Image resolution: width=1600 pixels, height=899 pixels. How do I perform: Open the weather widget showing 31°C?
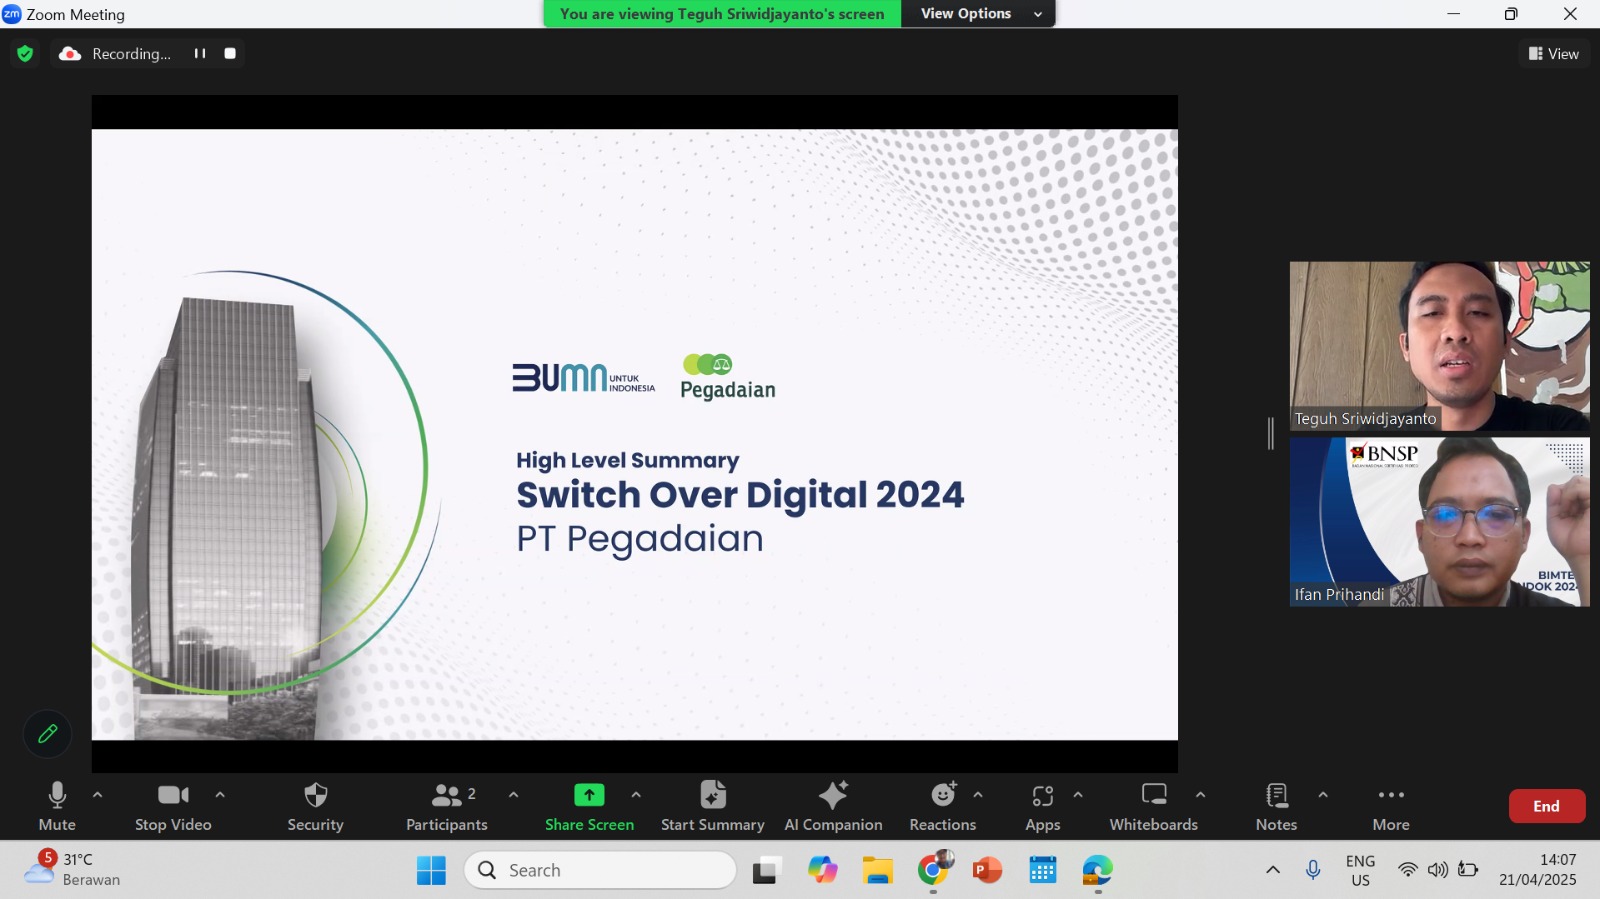[72, 869]
